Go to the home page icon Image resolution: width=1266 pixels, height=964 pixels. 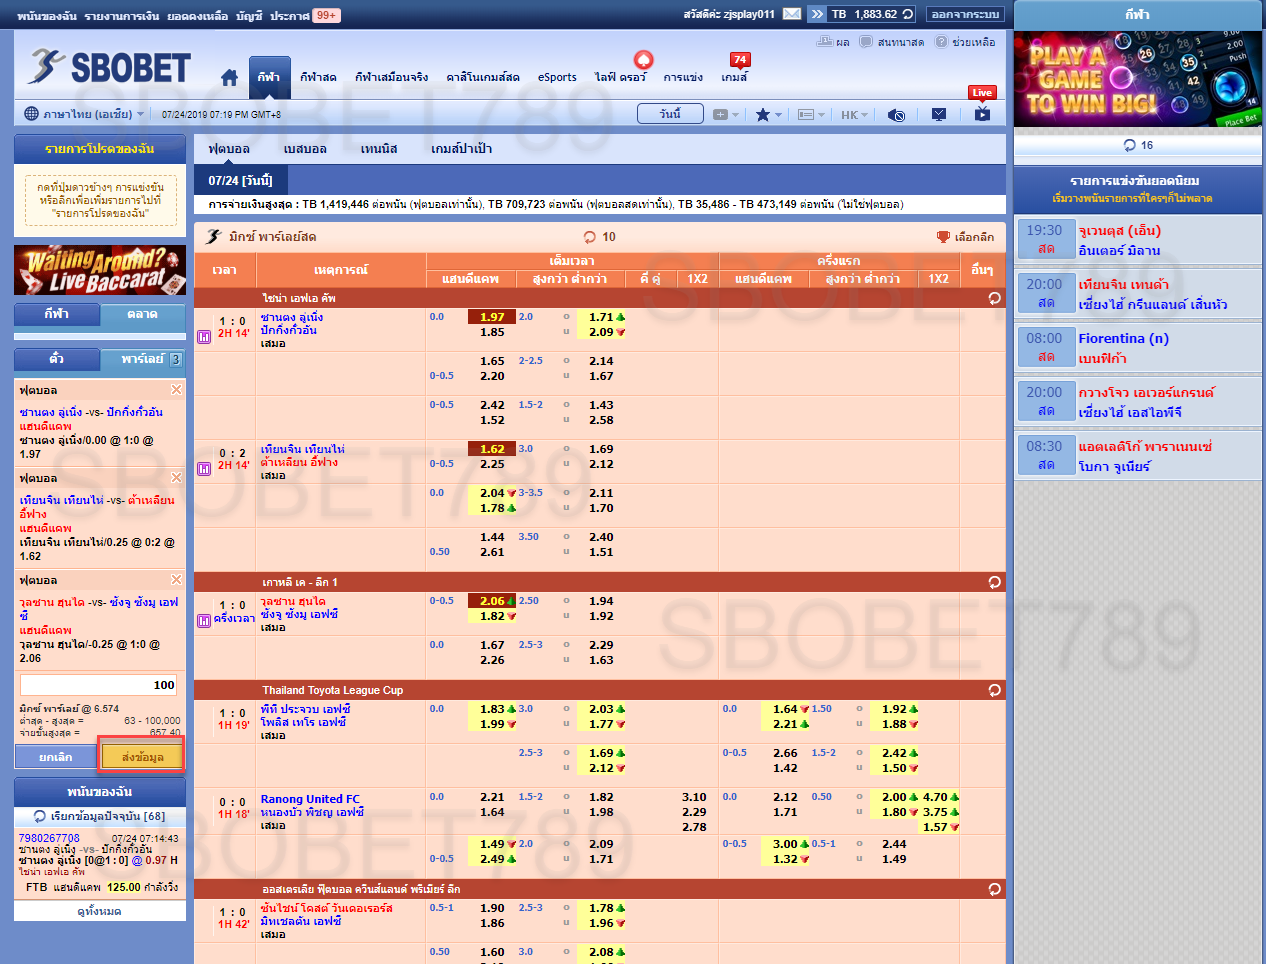coord(229,77)
